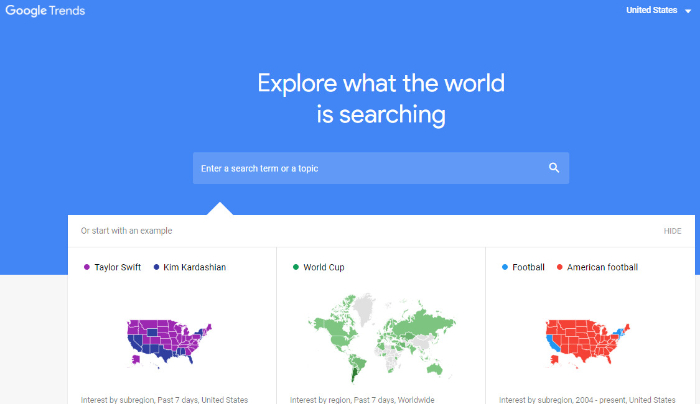
Task: Click the dark blue Kim Kardashian dot
Action: 156,267
